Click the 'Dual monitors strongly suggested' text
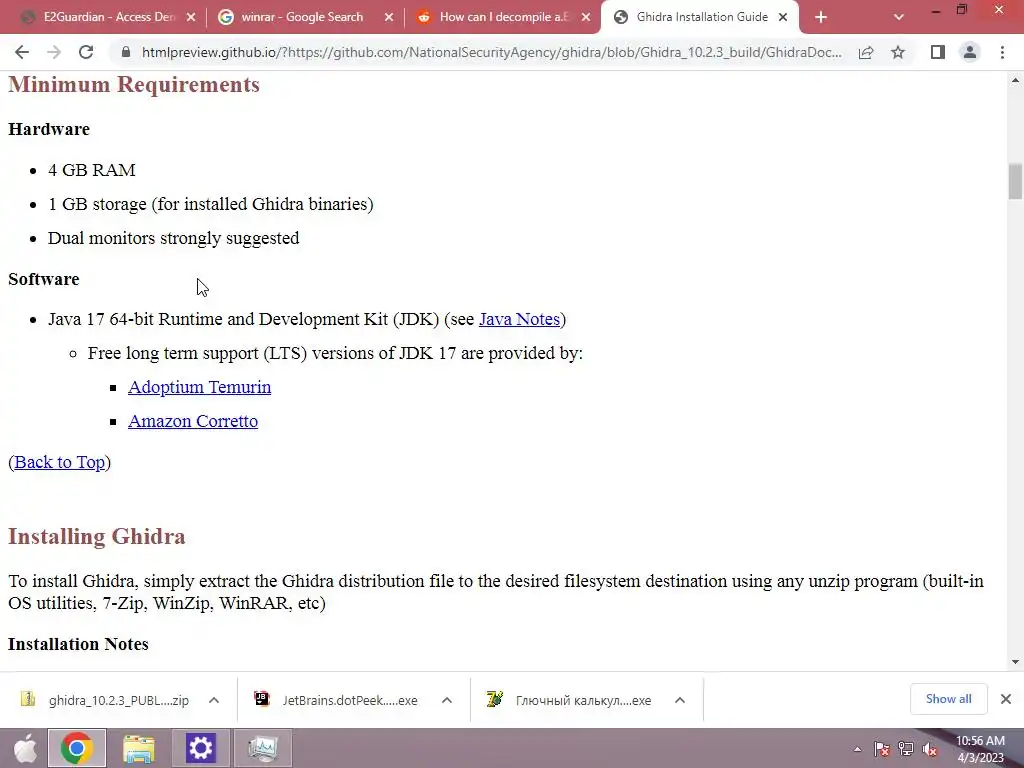This screenshot has height=768, width=1024. (174, 238)
